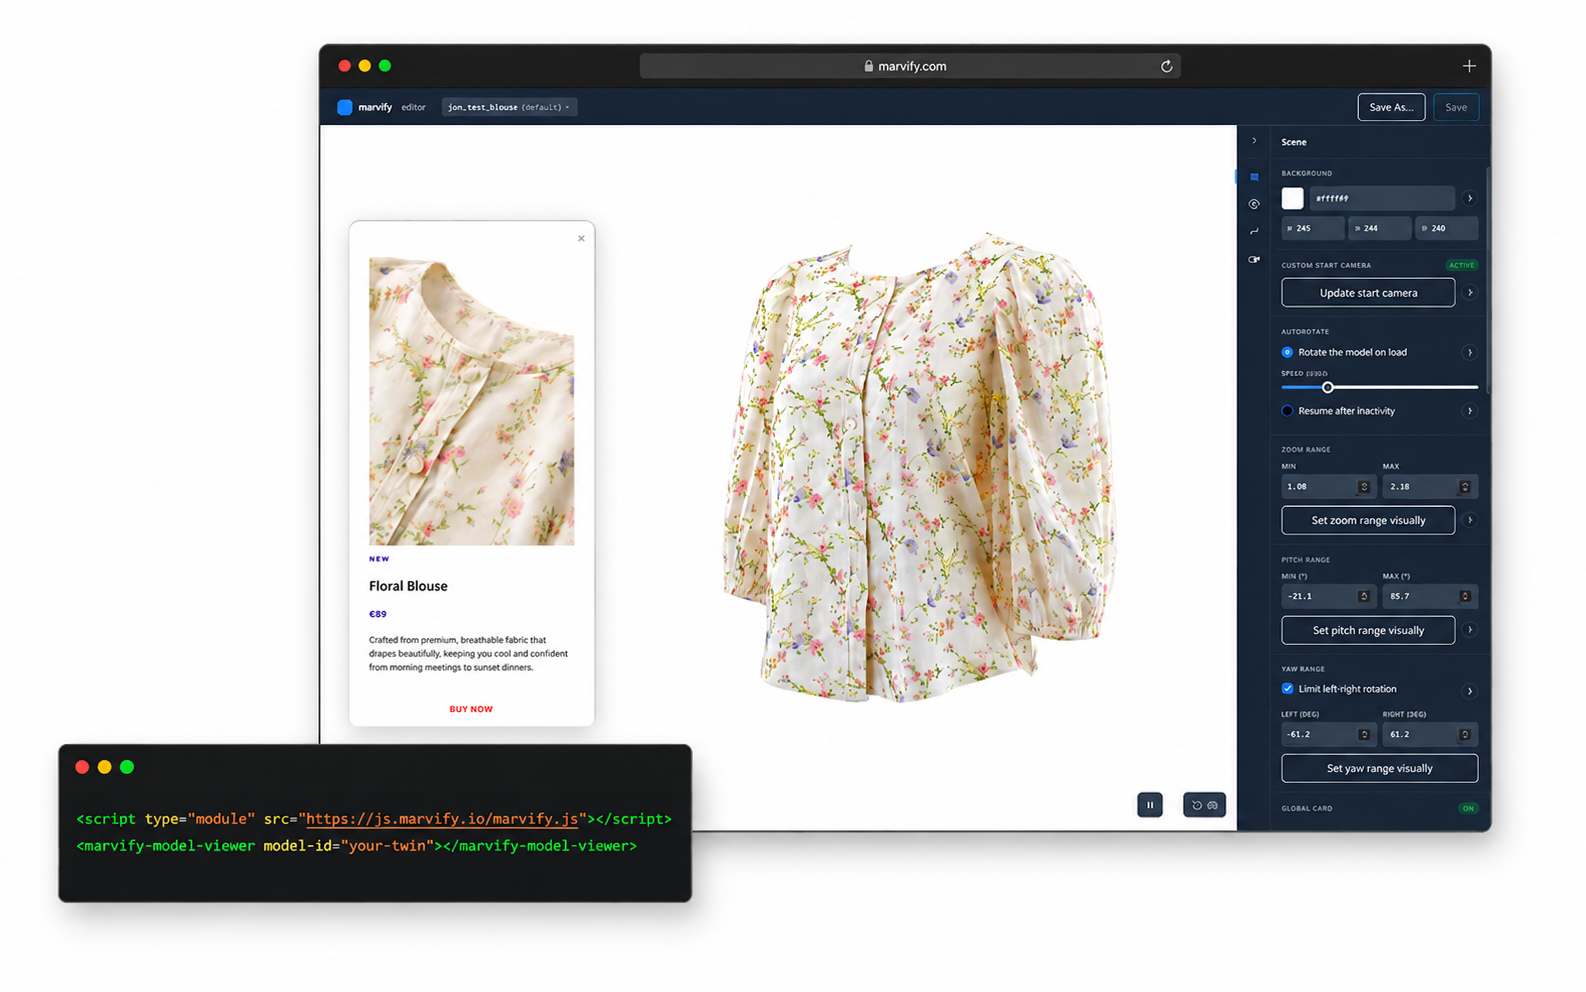Edit the zoom range MIN field
The image size is (1586, 992).
pos(1327,487)
